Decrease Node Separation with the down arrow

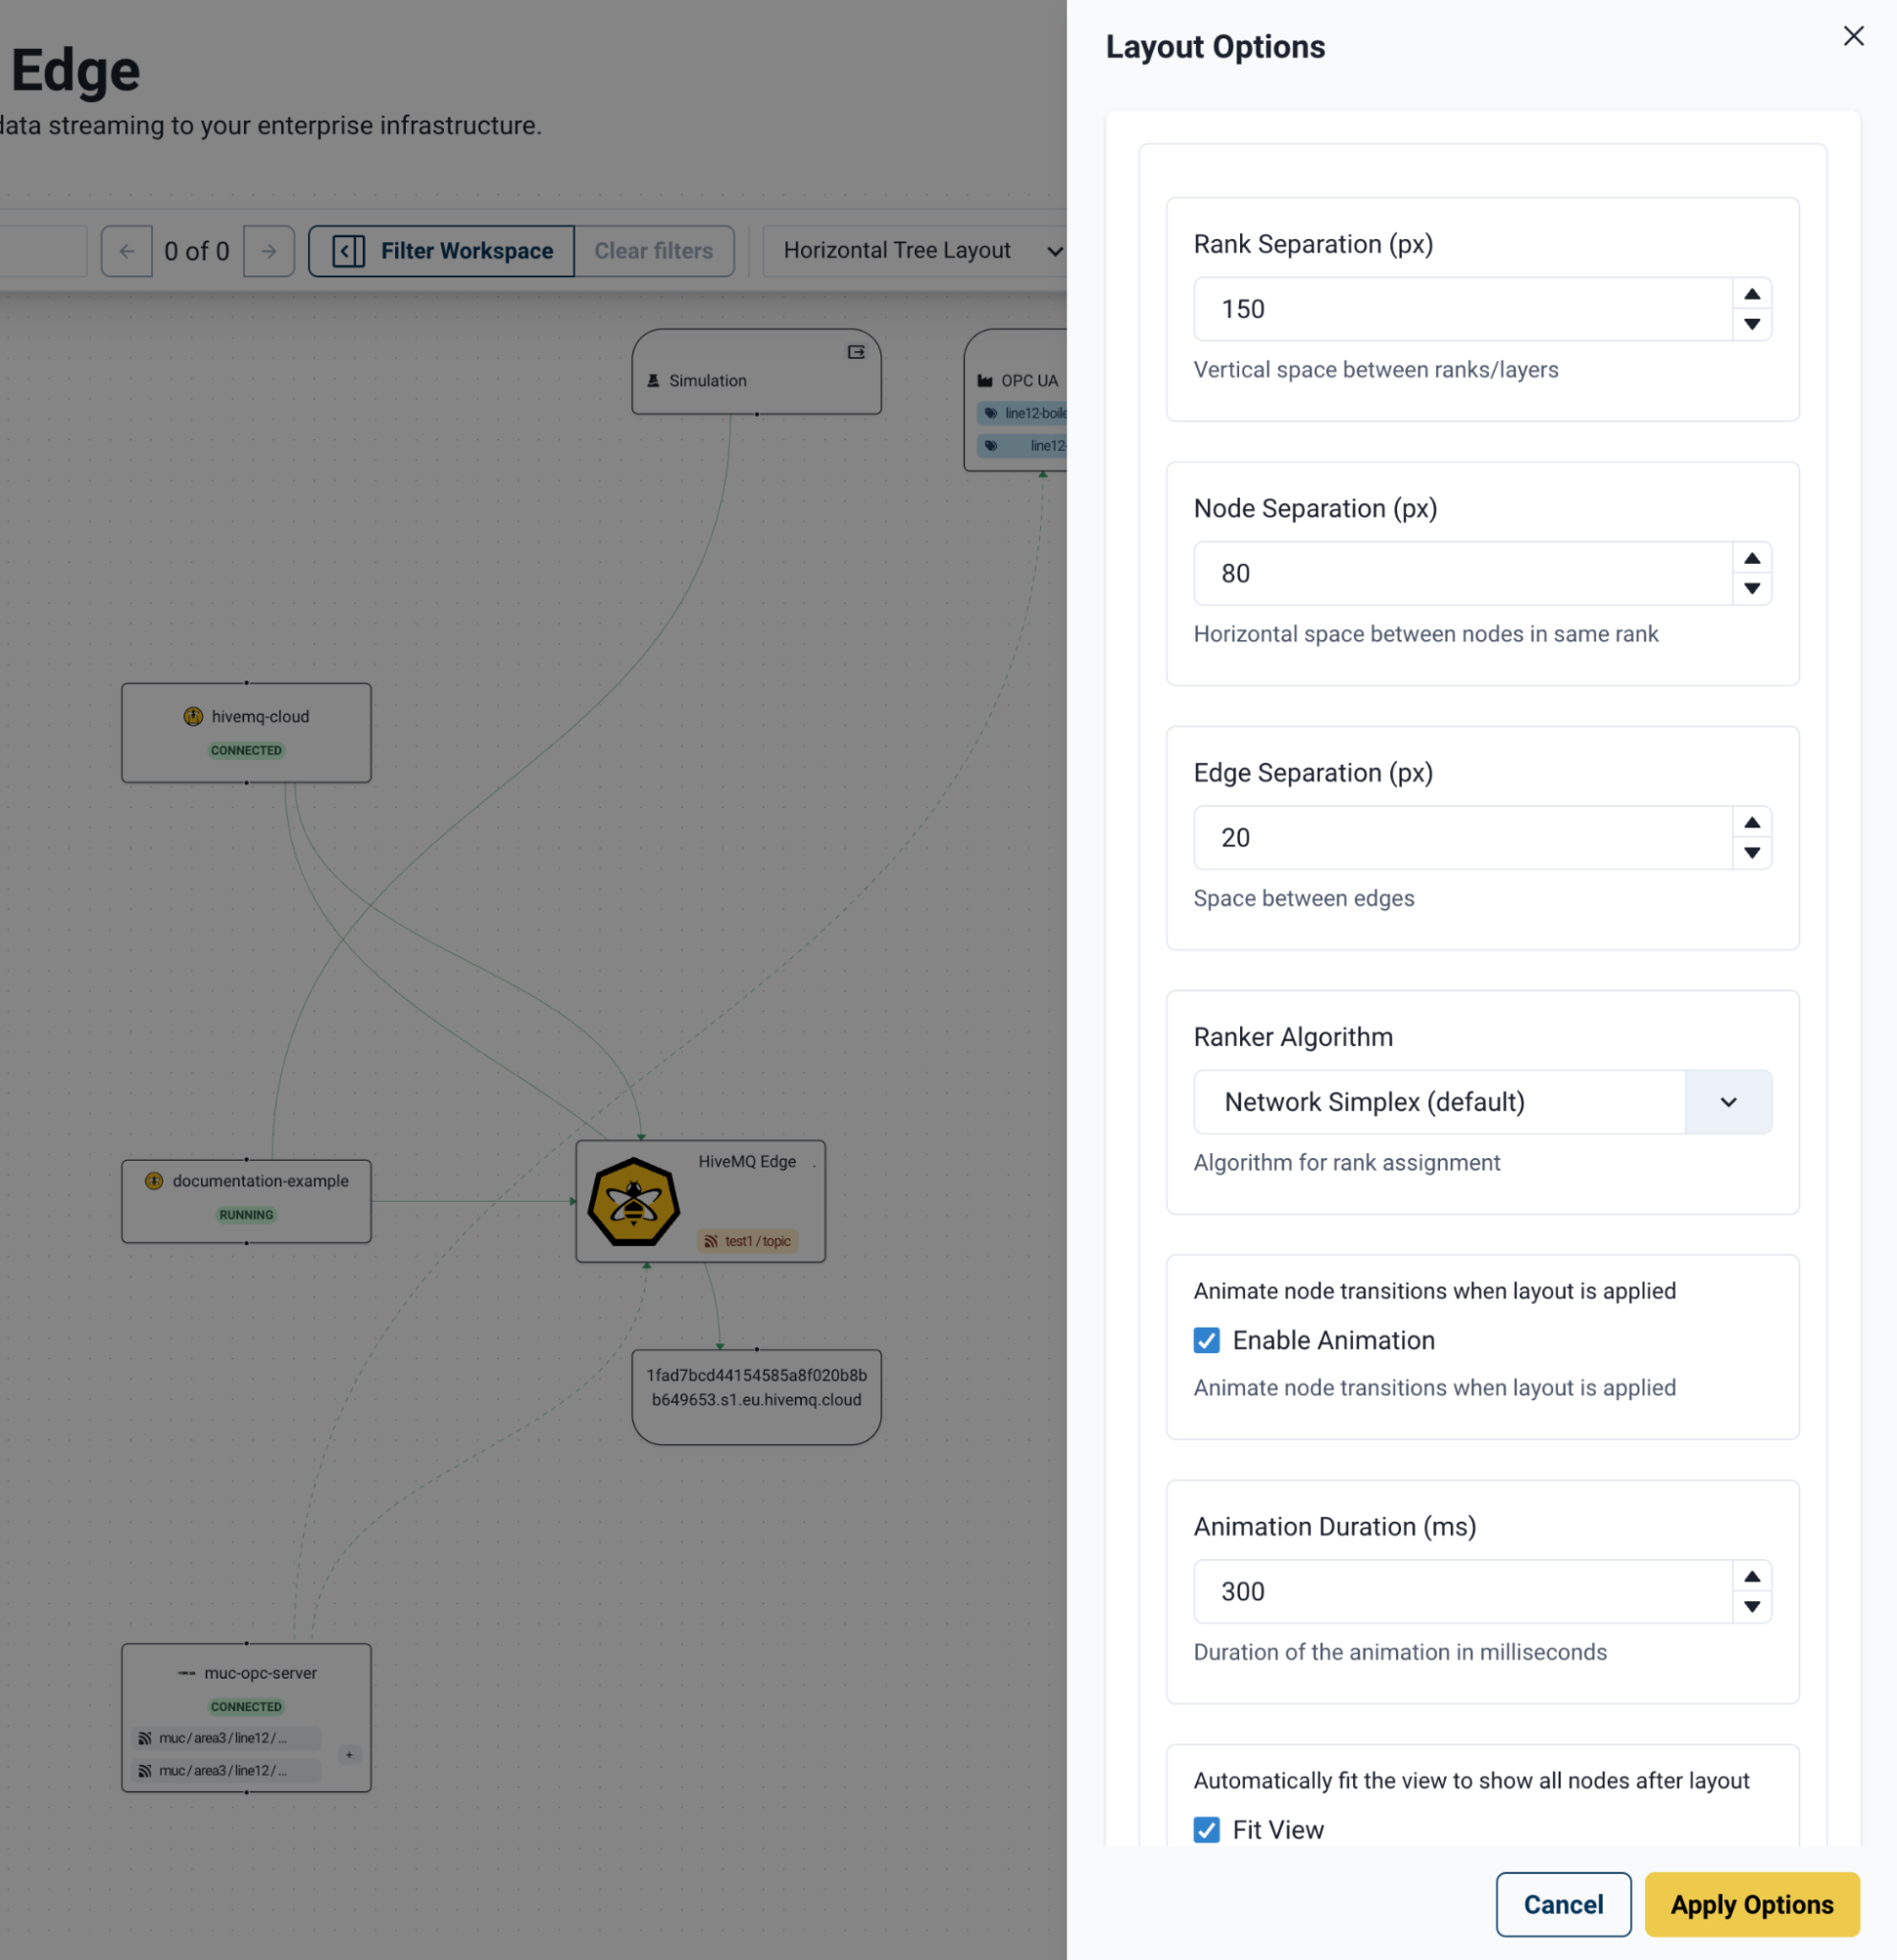coord(1752,589)
